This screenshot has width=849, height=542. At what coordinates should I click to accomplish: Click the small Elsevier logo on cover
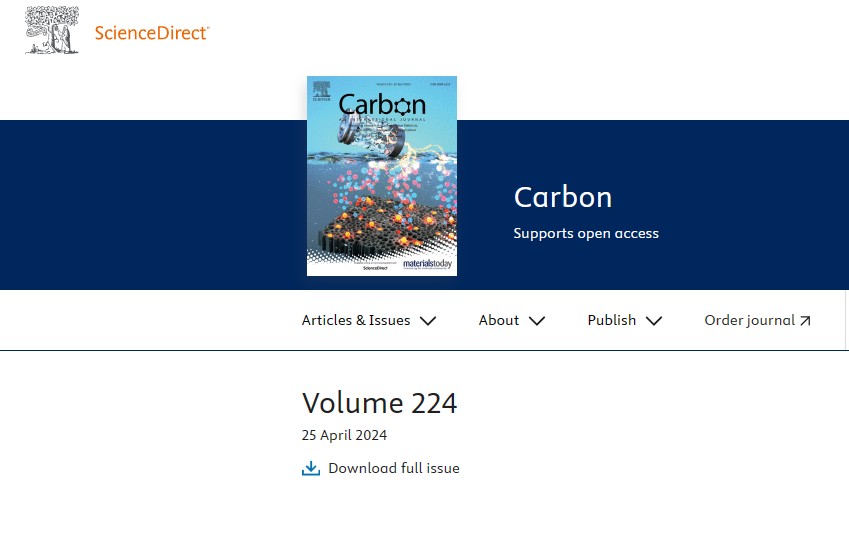coord(321,91)
